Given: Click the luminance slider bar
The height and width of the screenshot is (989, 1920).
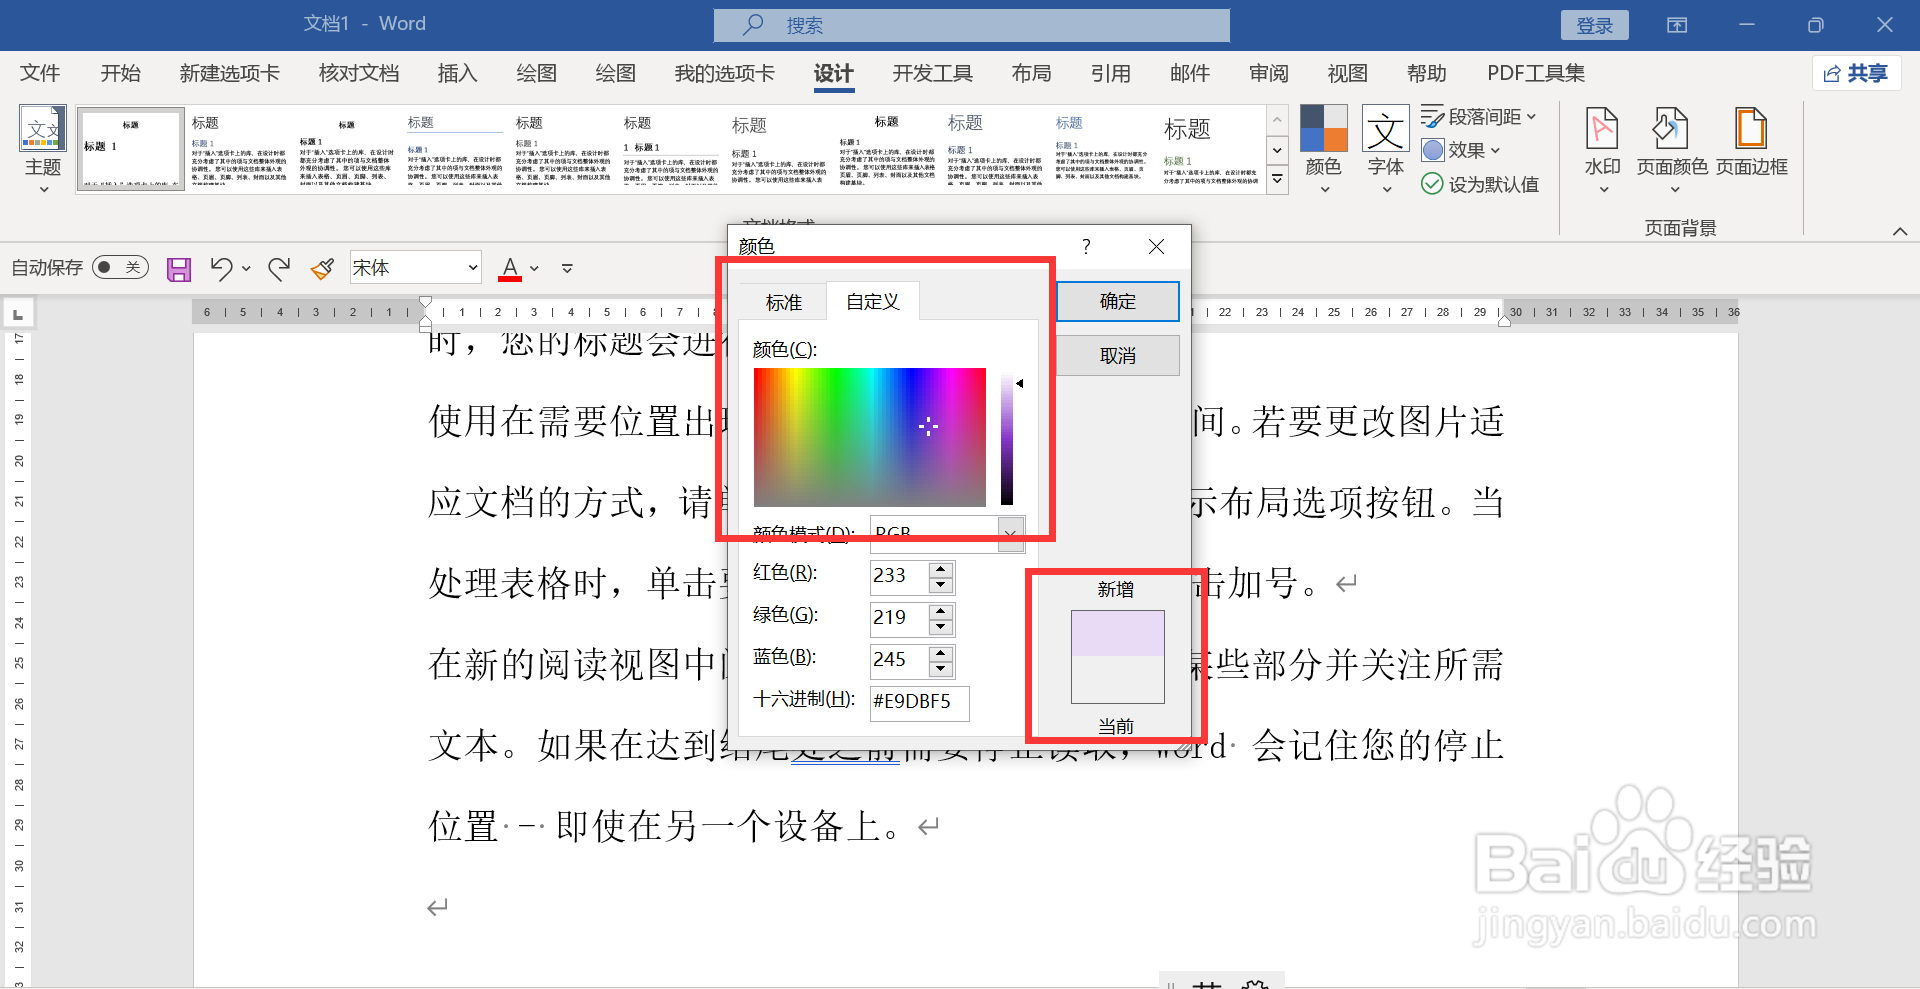Looking at the screenshot, I should point(1007,437).
